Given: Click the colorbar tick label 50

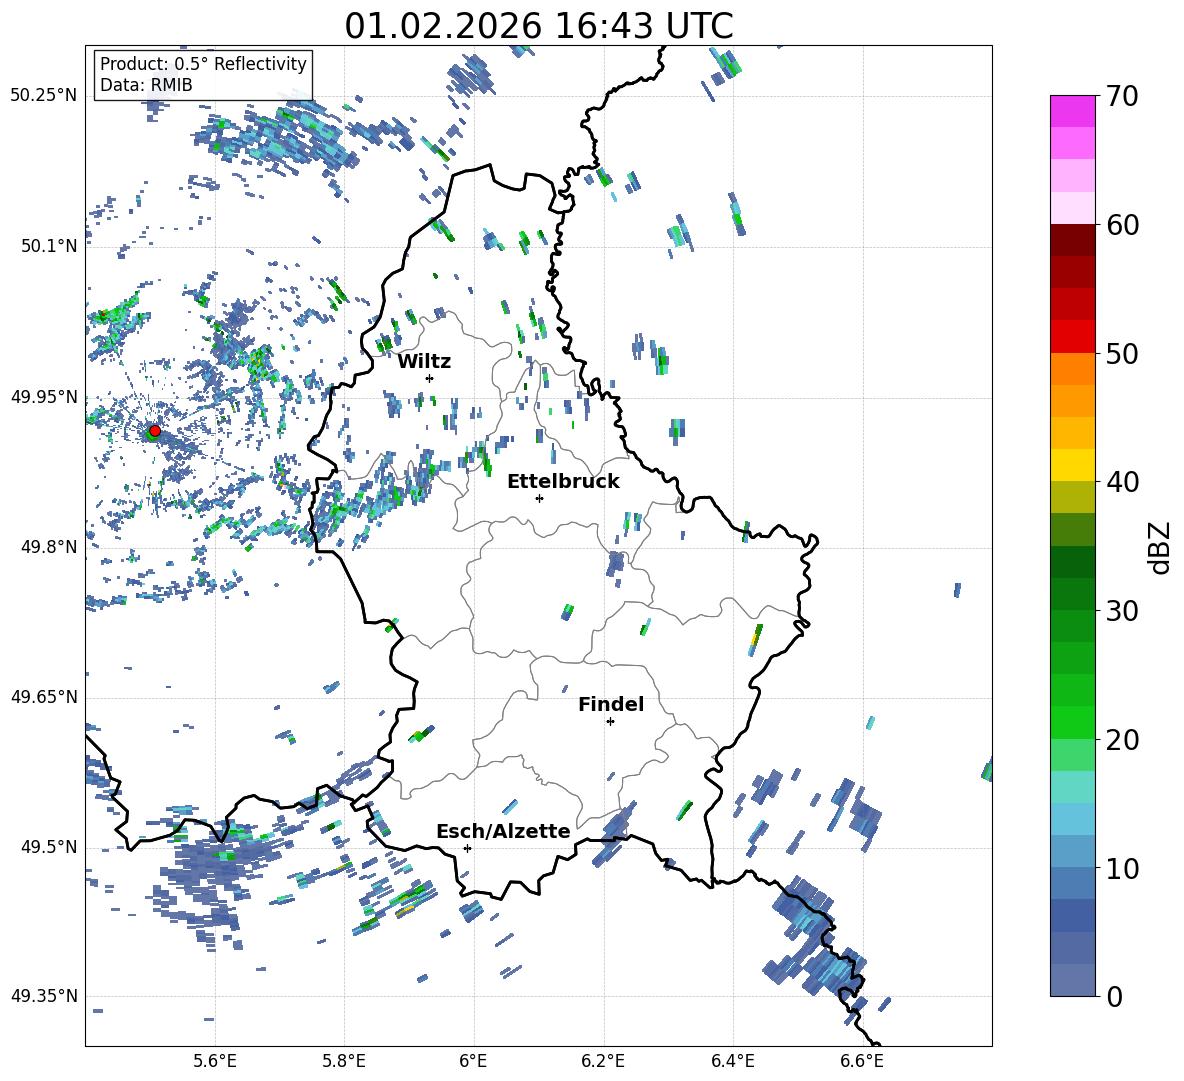Looking at the screenshot, I should pyautogui.click(x=1123, y=353).
